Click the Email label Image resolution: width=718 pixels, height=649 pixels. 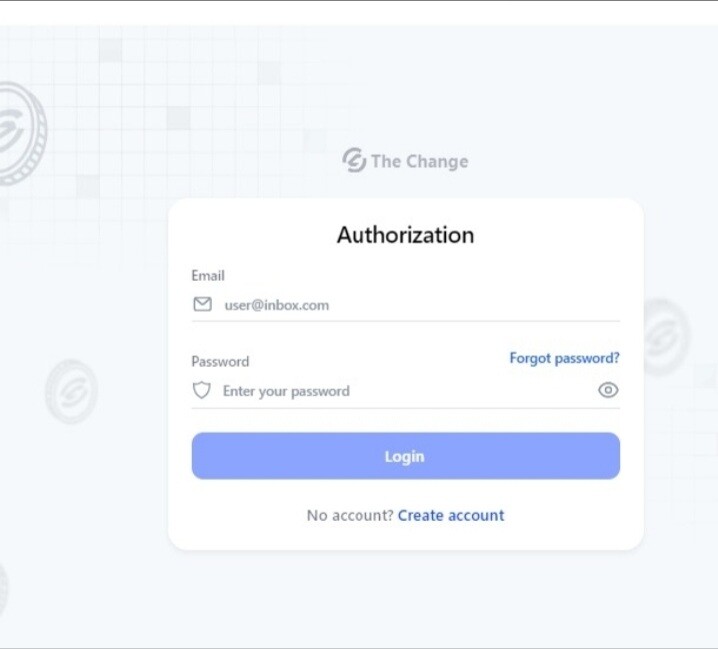pos(208,276)
